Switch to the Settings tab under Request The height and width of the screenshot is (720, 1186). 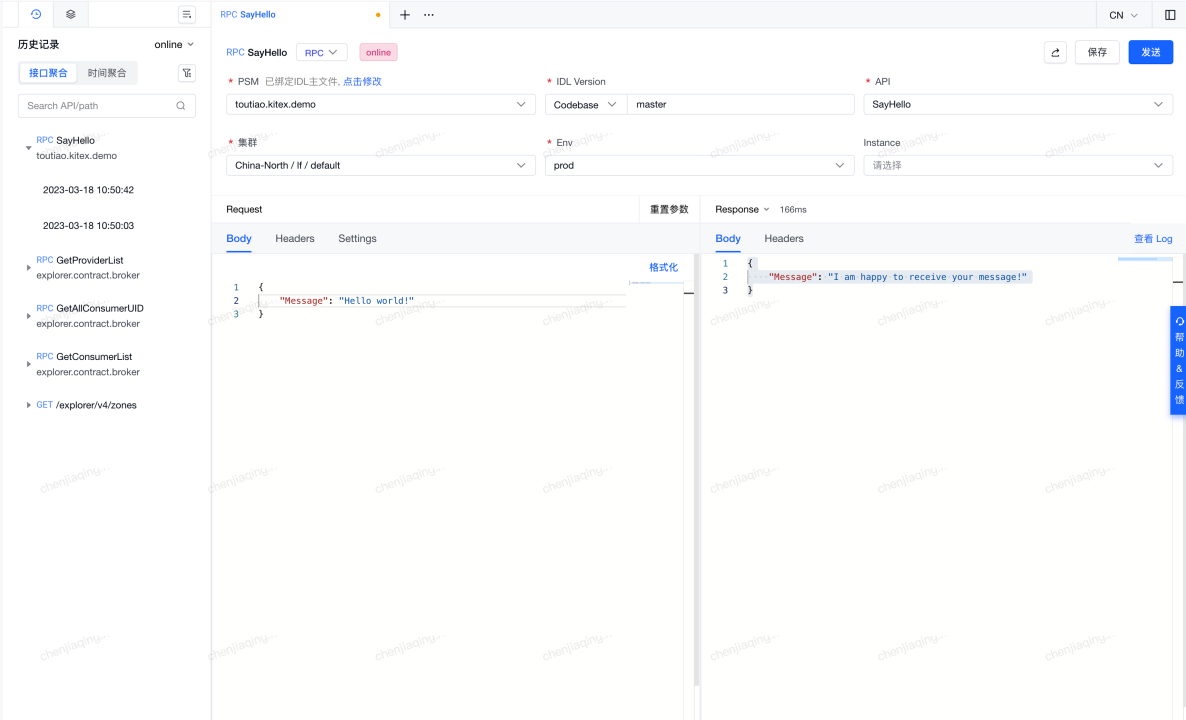pos(356,238)
